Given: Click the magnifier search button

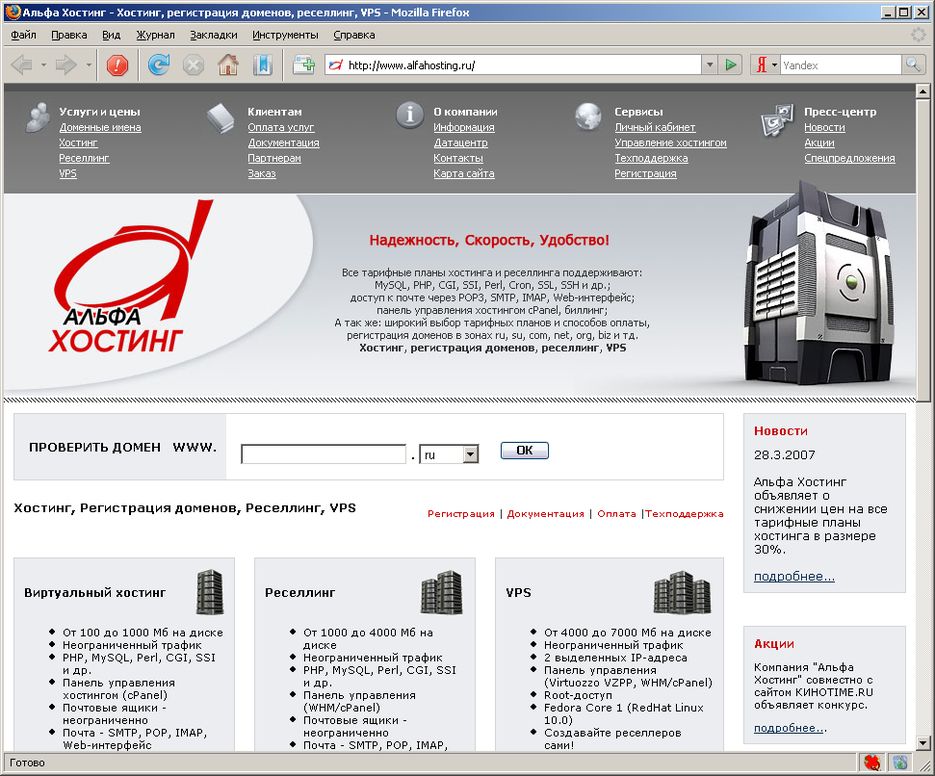Looking at the screenshot, I should pos(913,64).
